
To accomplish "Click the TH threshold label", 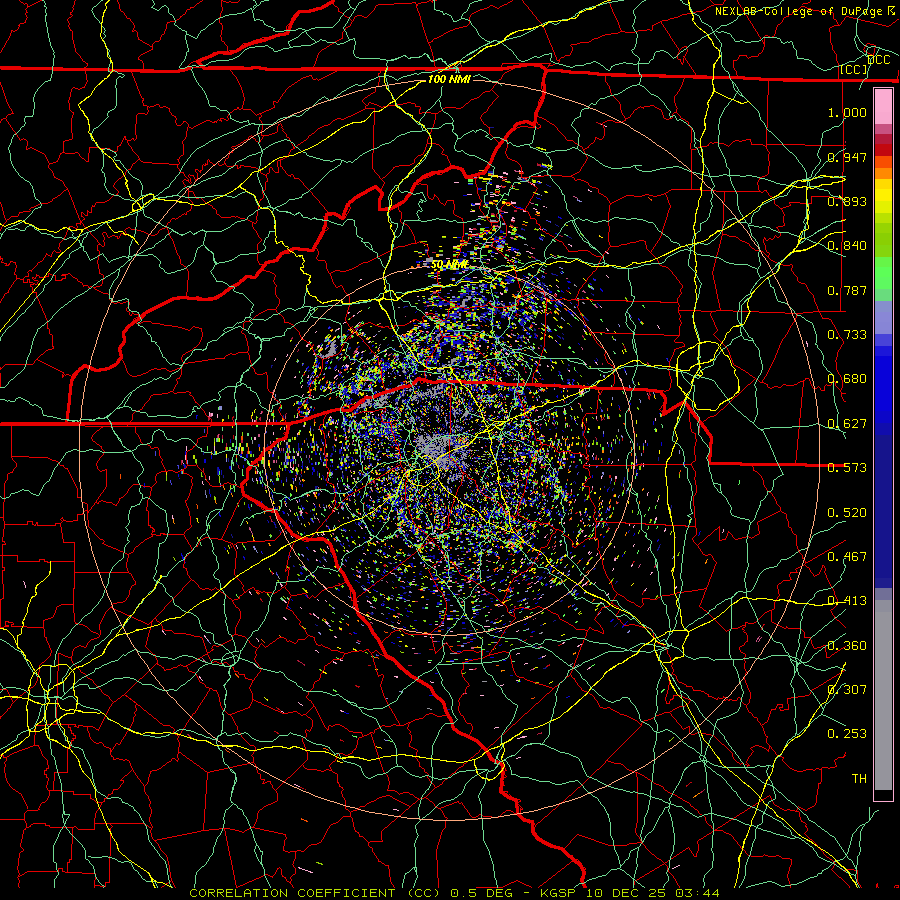I will click(859, 778).
